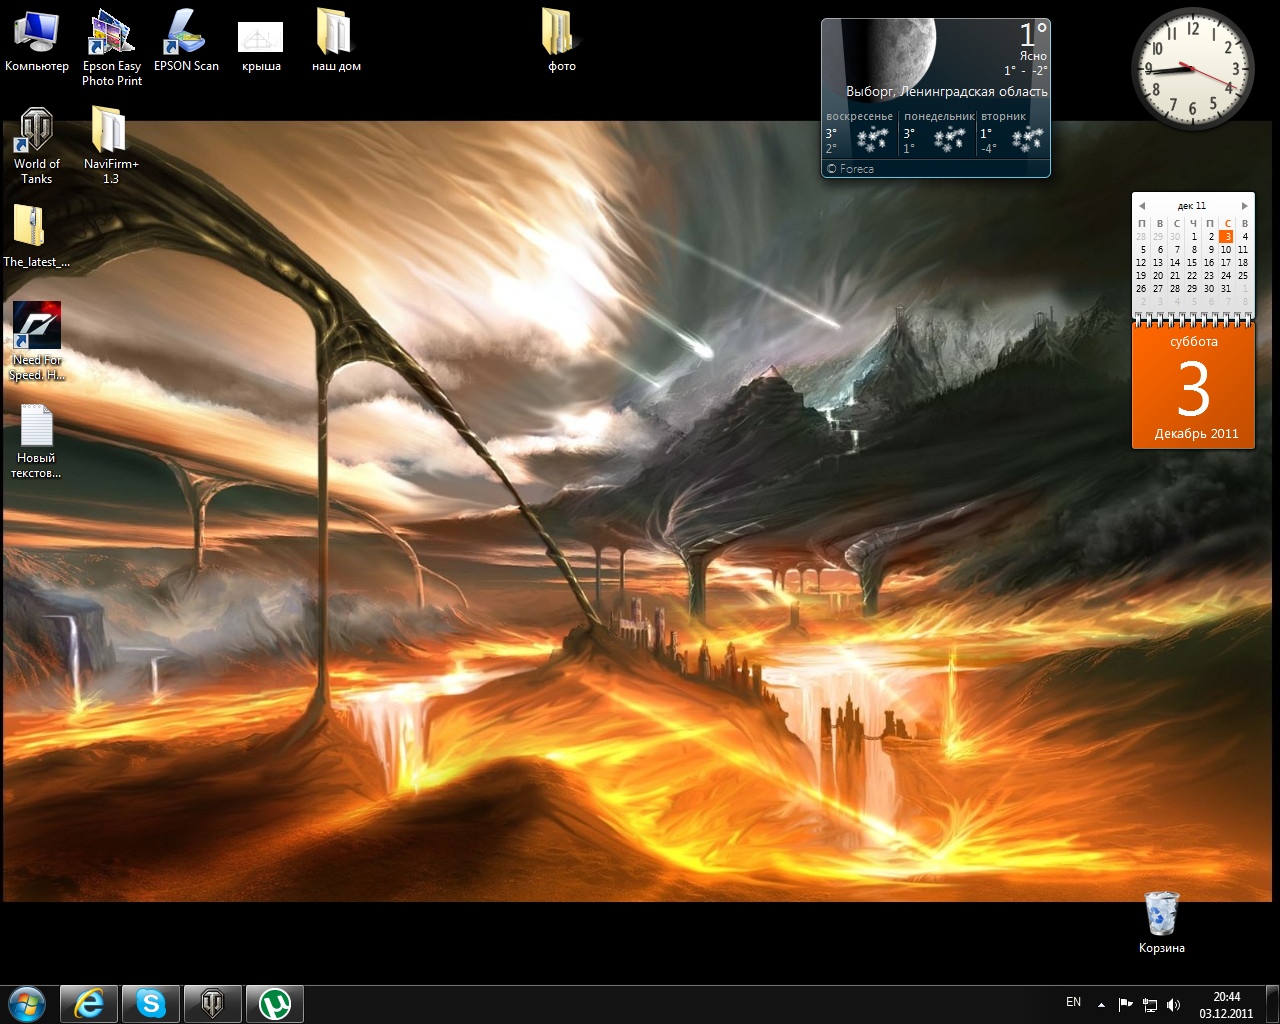This screenshot has width=1280, height=1024.
Task: Click the large суббота 3 date tile
Action: (x=1193, y=386)
